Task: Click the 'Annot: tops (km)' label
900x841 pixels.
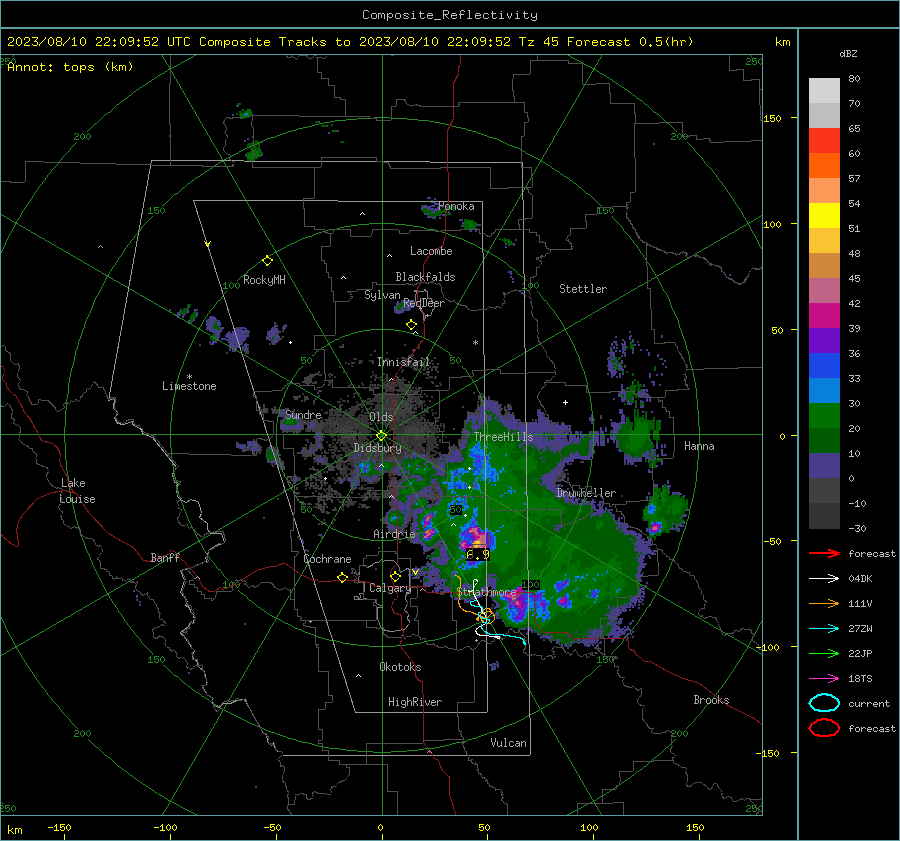Action: tap(70, 67)
